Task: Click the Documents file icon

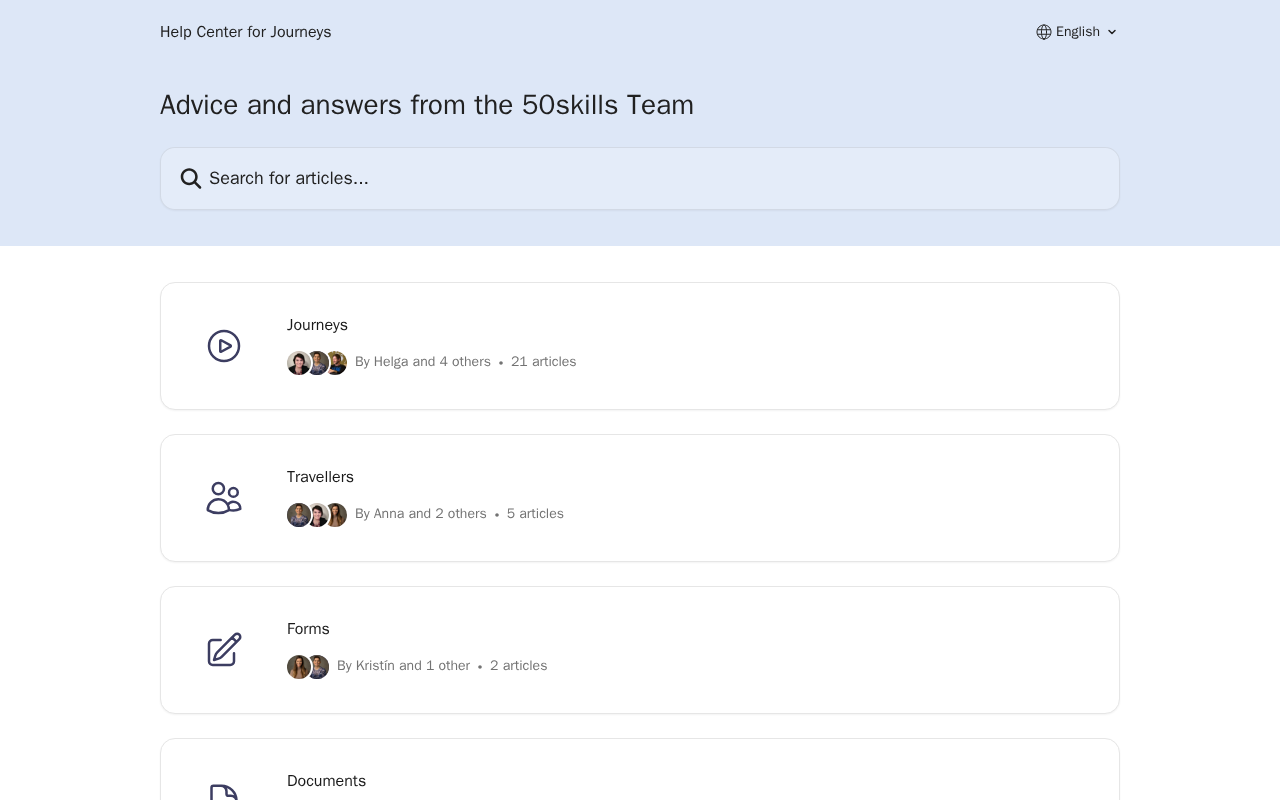Action: [224, 793]
